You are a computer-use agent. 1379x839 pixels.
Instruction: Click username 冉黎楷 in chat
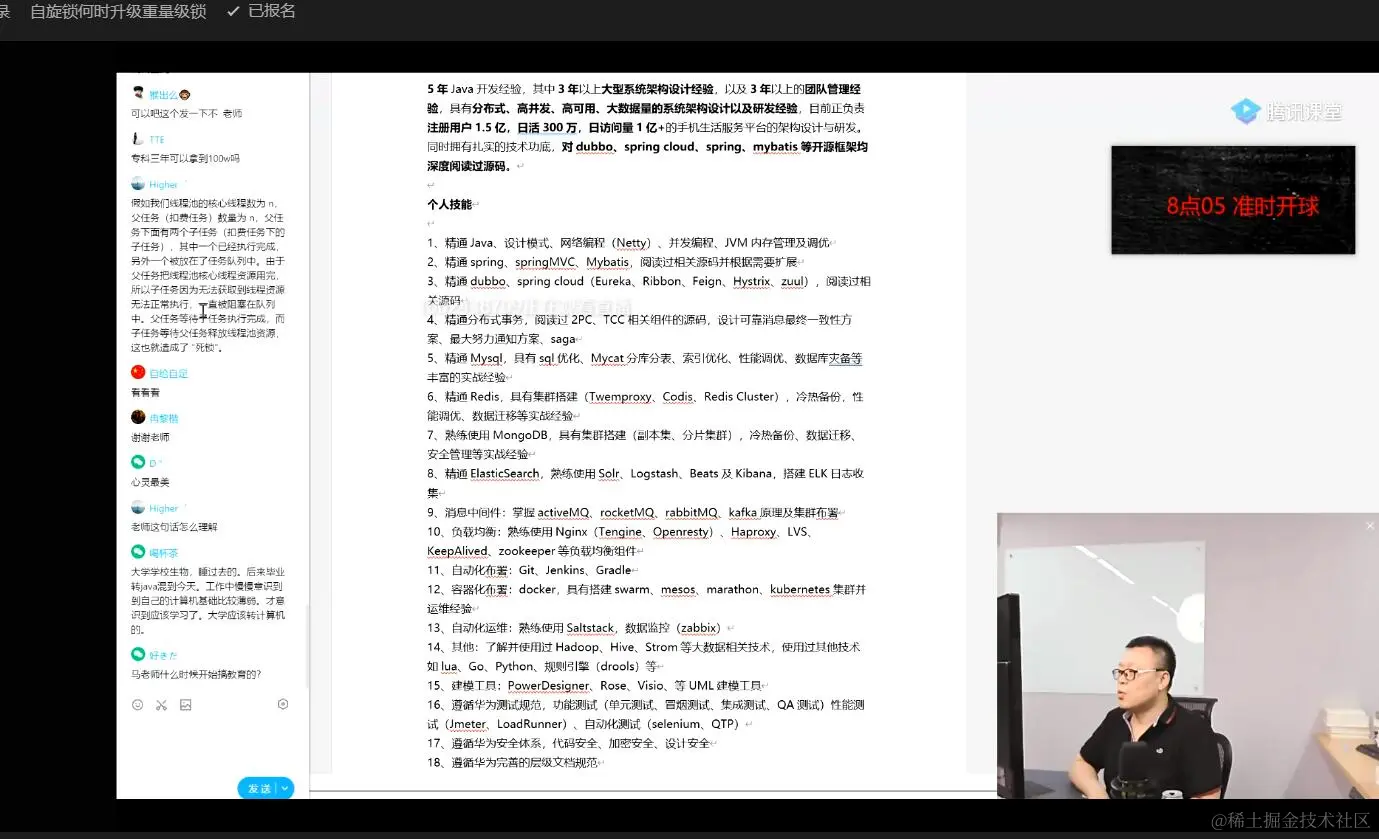(x=163, y=418)
